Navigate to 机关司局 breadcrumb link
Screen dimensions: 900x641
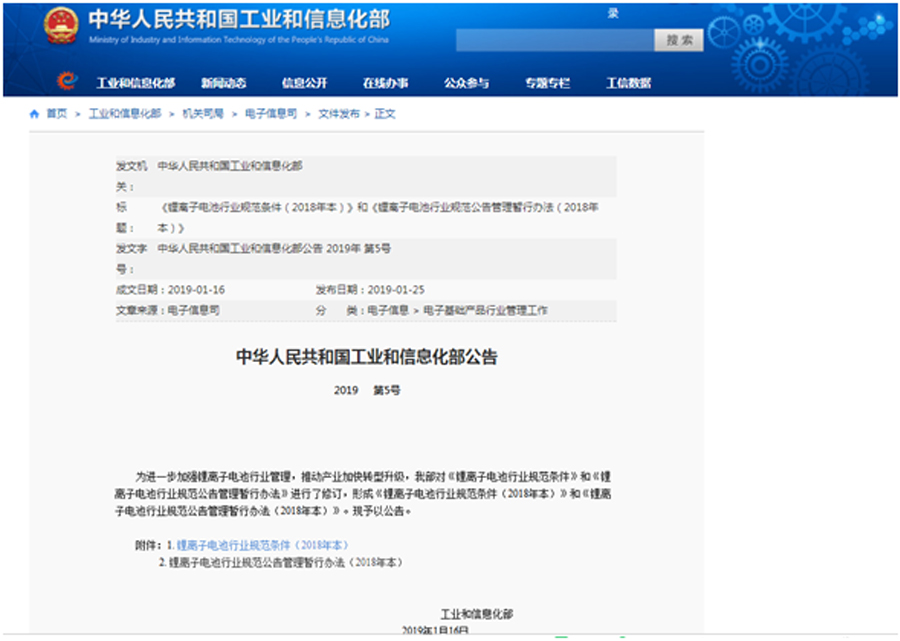point(203,114)
